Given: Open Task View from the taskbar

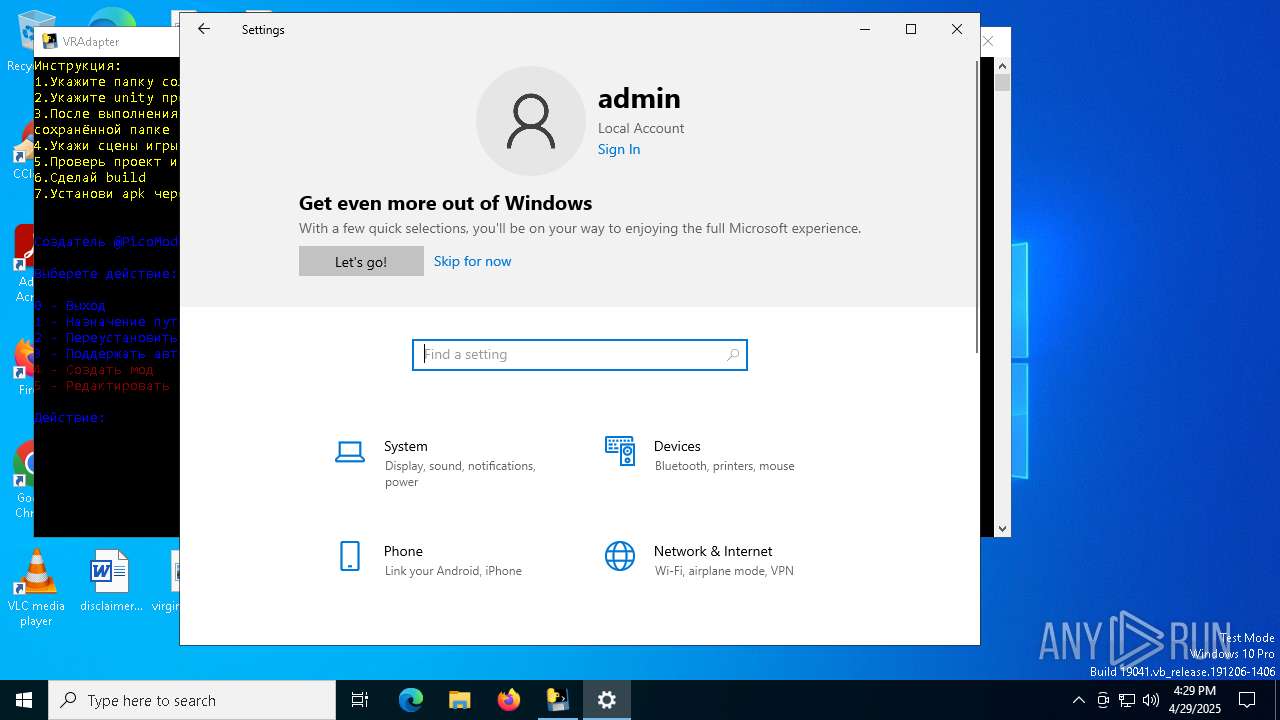Looking at the screenshot, I should [360, 700].
